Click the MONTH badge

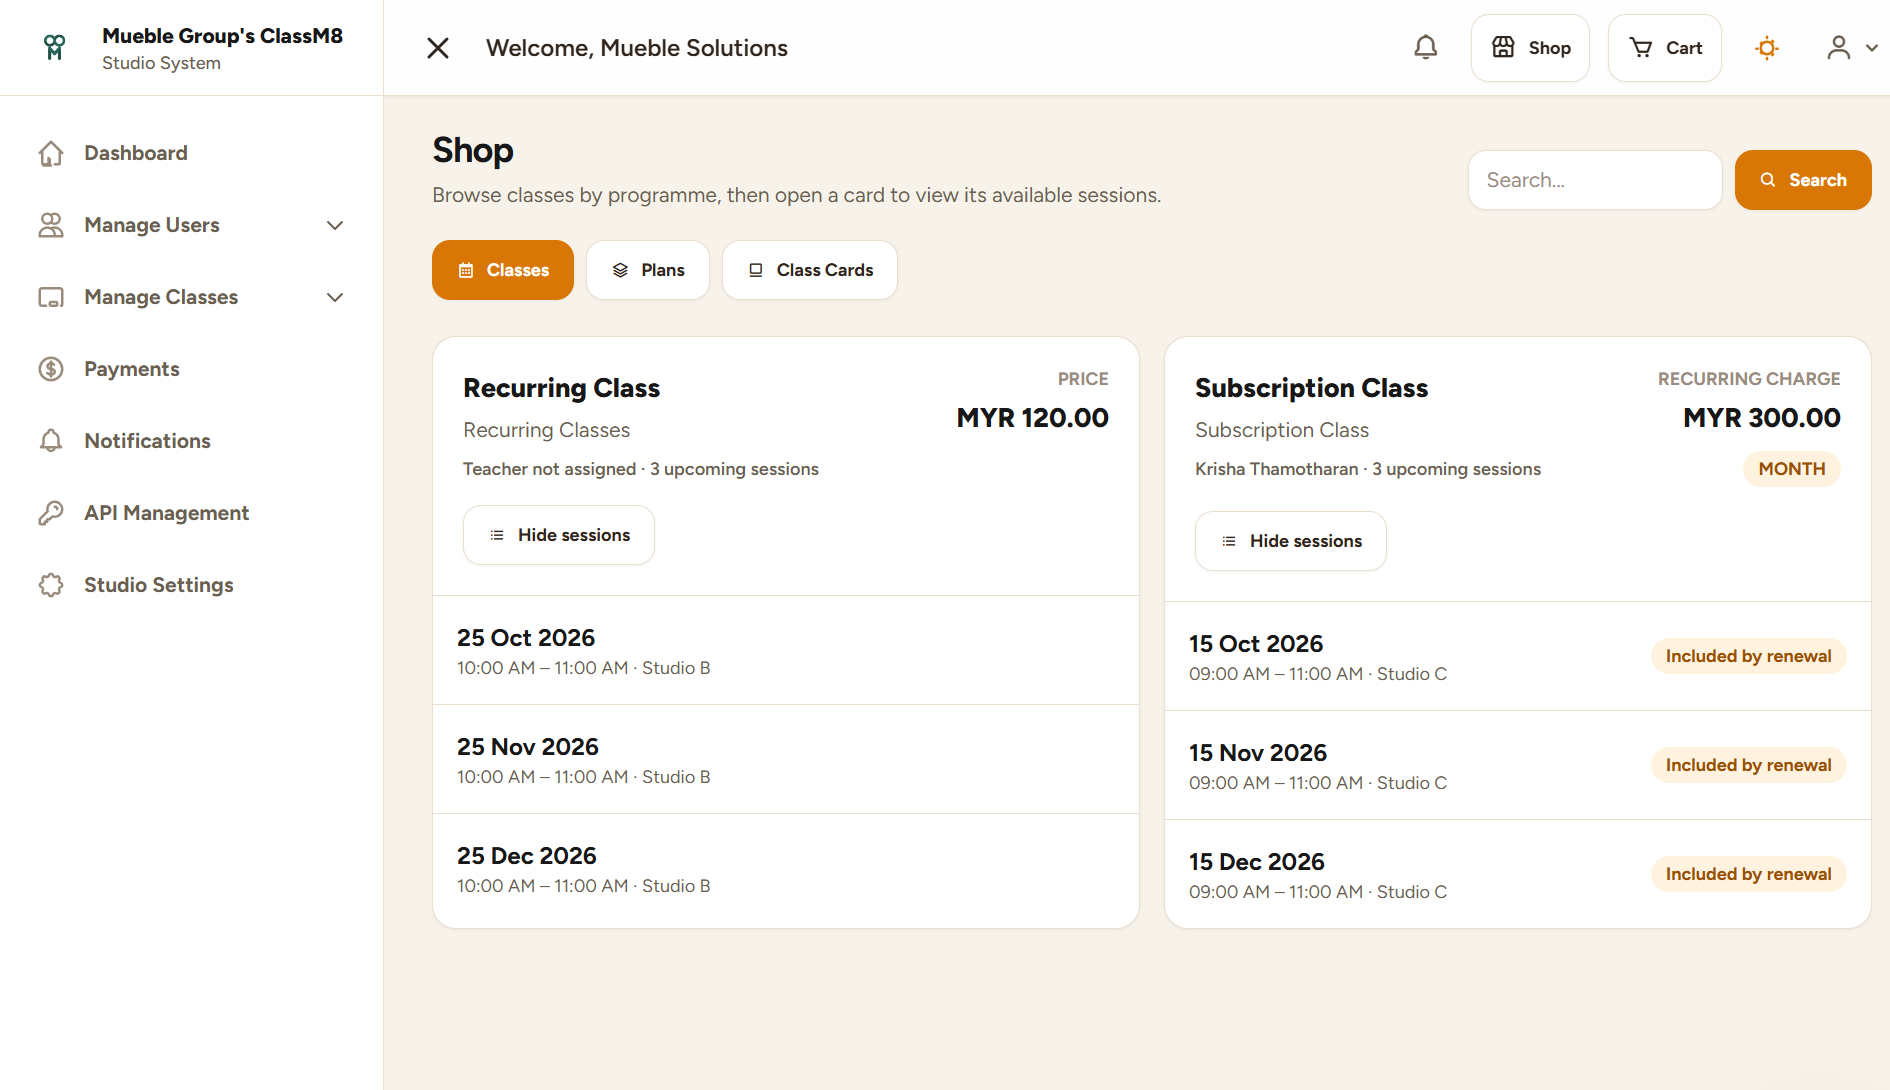[x=1792, y=469]
